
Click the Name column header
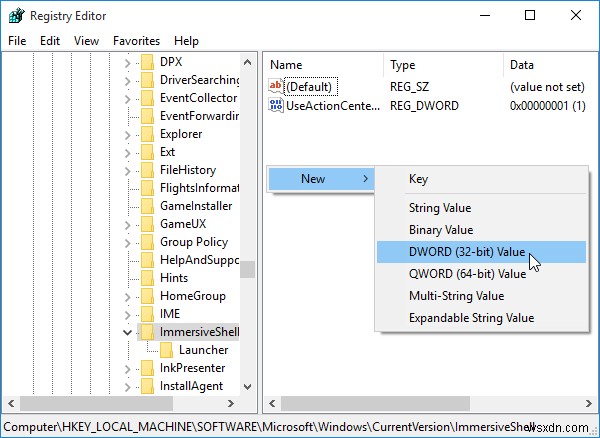coord(324,65)
